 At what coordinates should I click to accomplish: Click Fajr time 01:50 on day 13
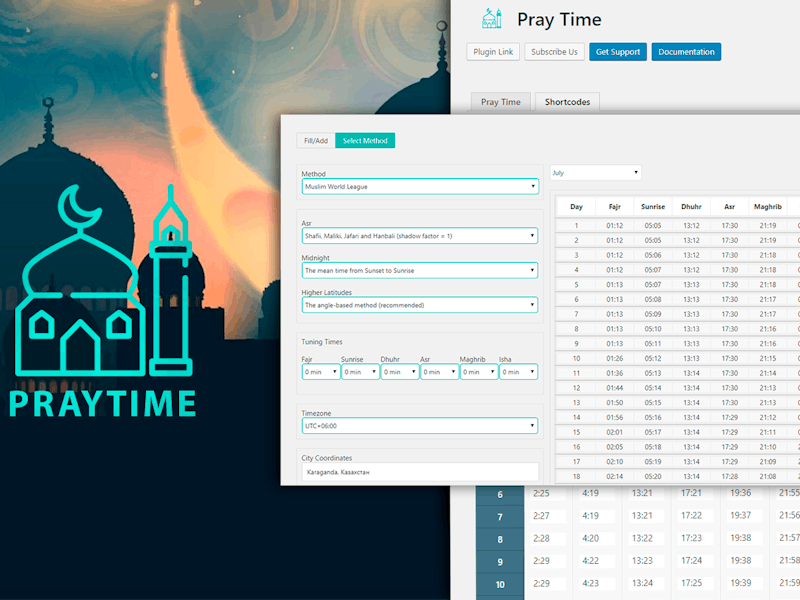point(614,403)
